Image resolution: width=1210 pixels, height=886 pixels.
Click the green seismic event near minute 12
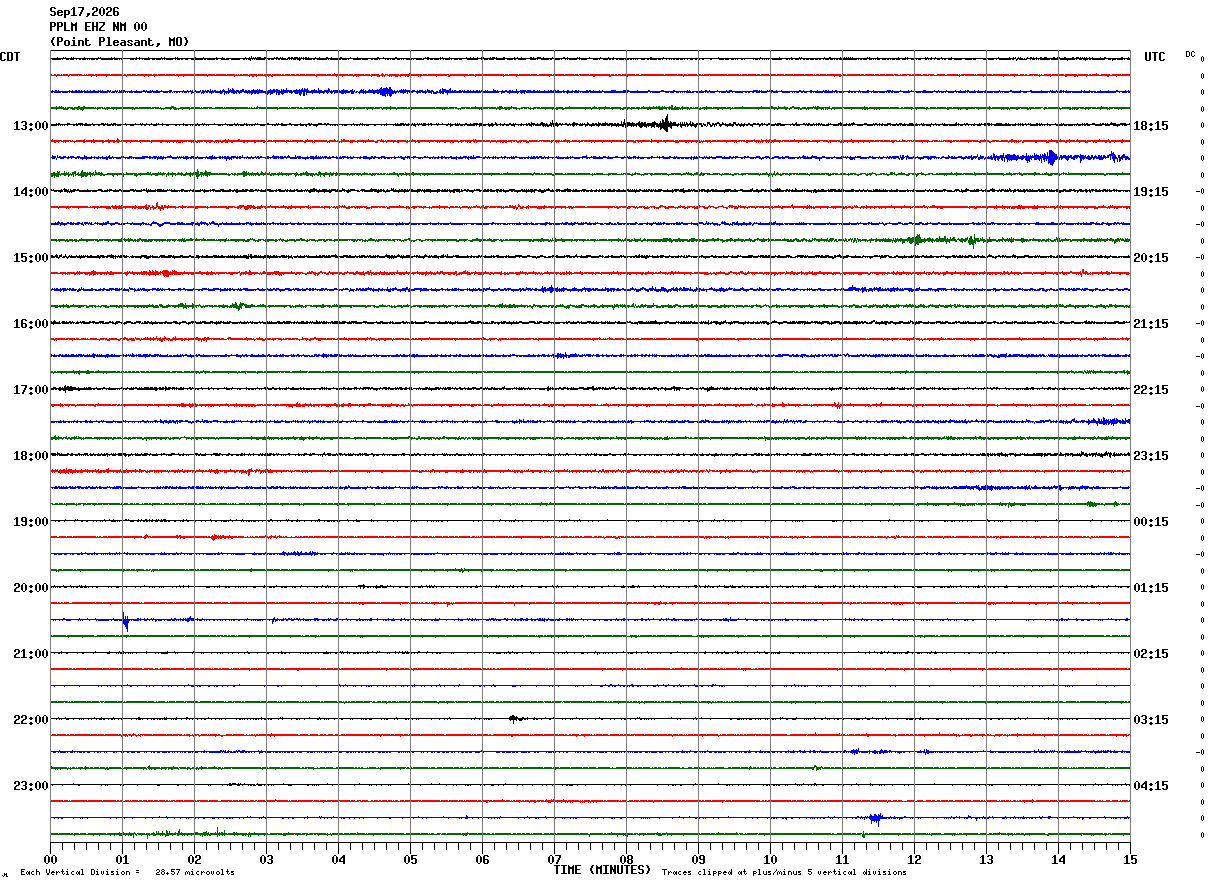tap(917, 240)
